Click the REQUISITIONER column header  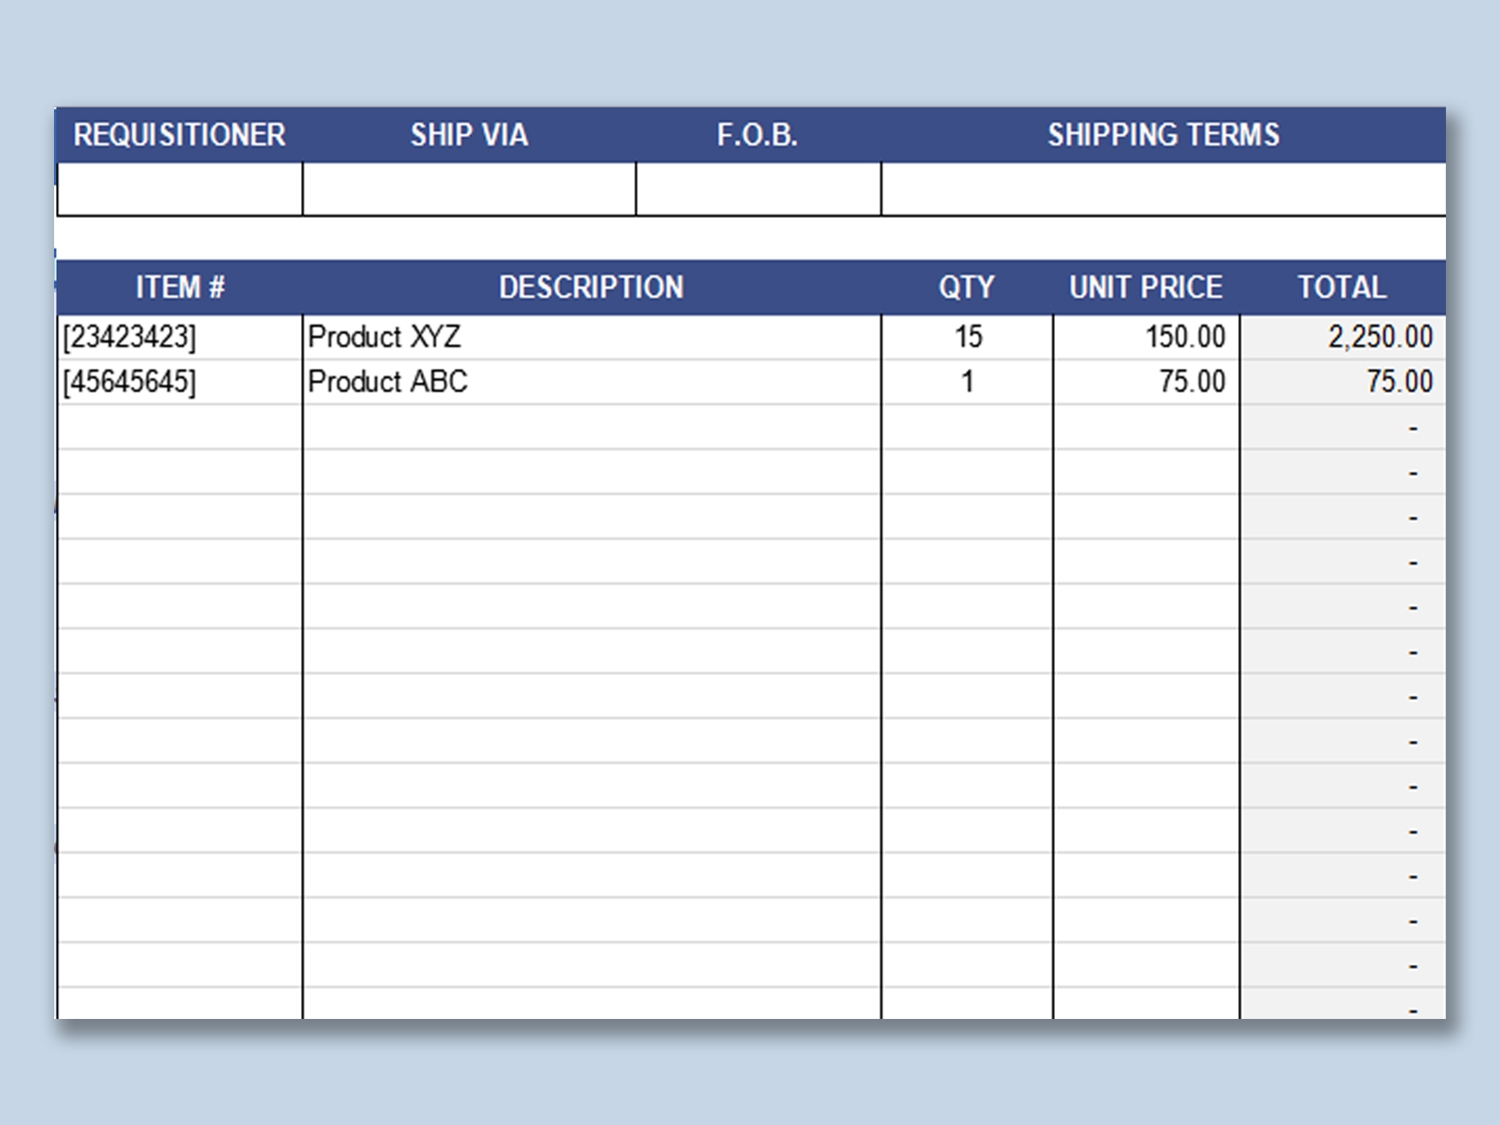[x=179, y=135]
